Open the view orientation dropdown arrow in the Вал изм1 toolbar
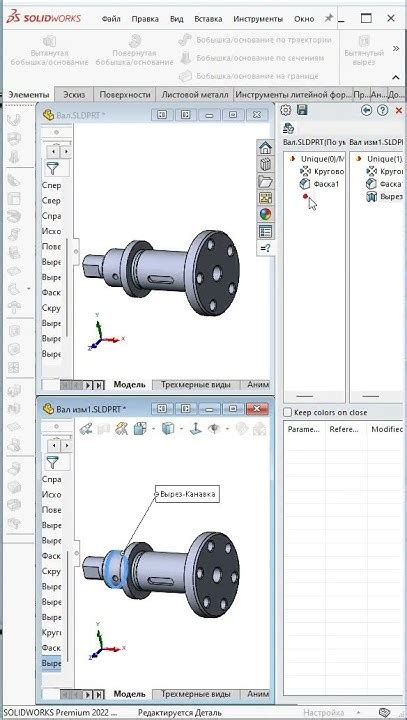The height and width of the screenshot is (720, 407). coord(153,429)
